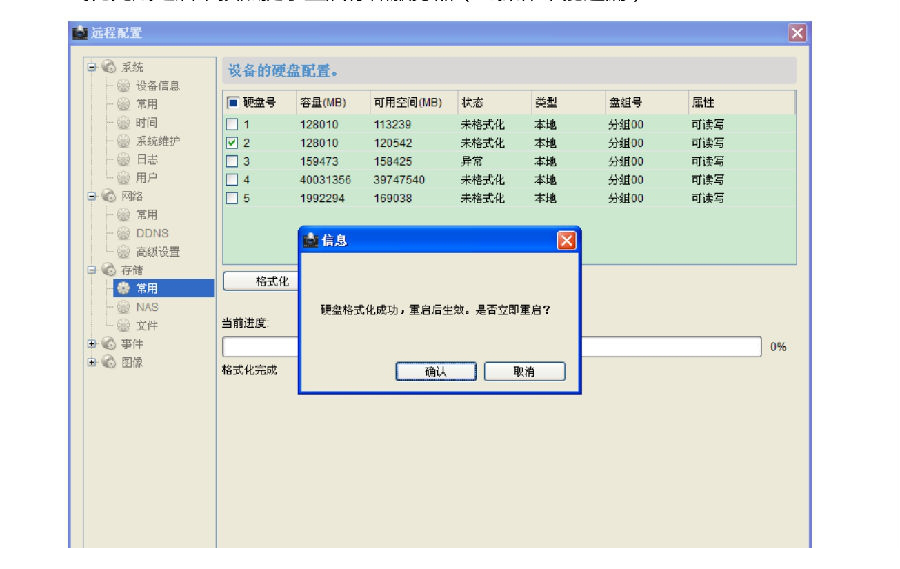
Task: Click the 设备信息 gear icon
Action: click(123, 86)
